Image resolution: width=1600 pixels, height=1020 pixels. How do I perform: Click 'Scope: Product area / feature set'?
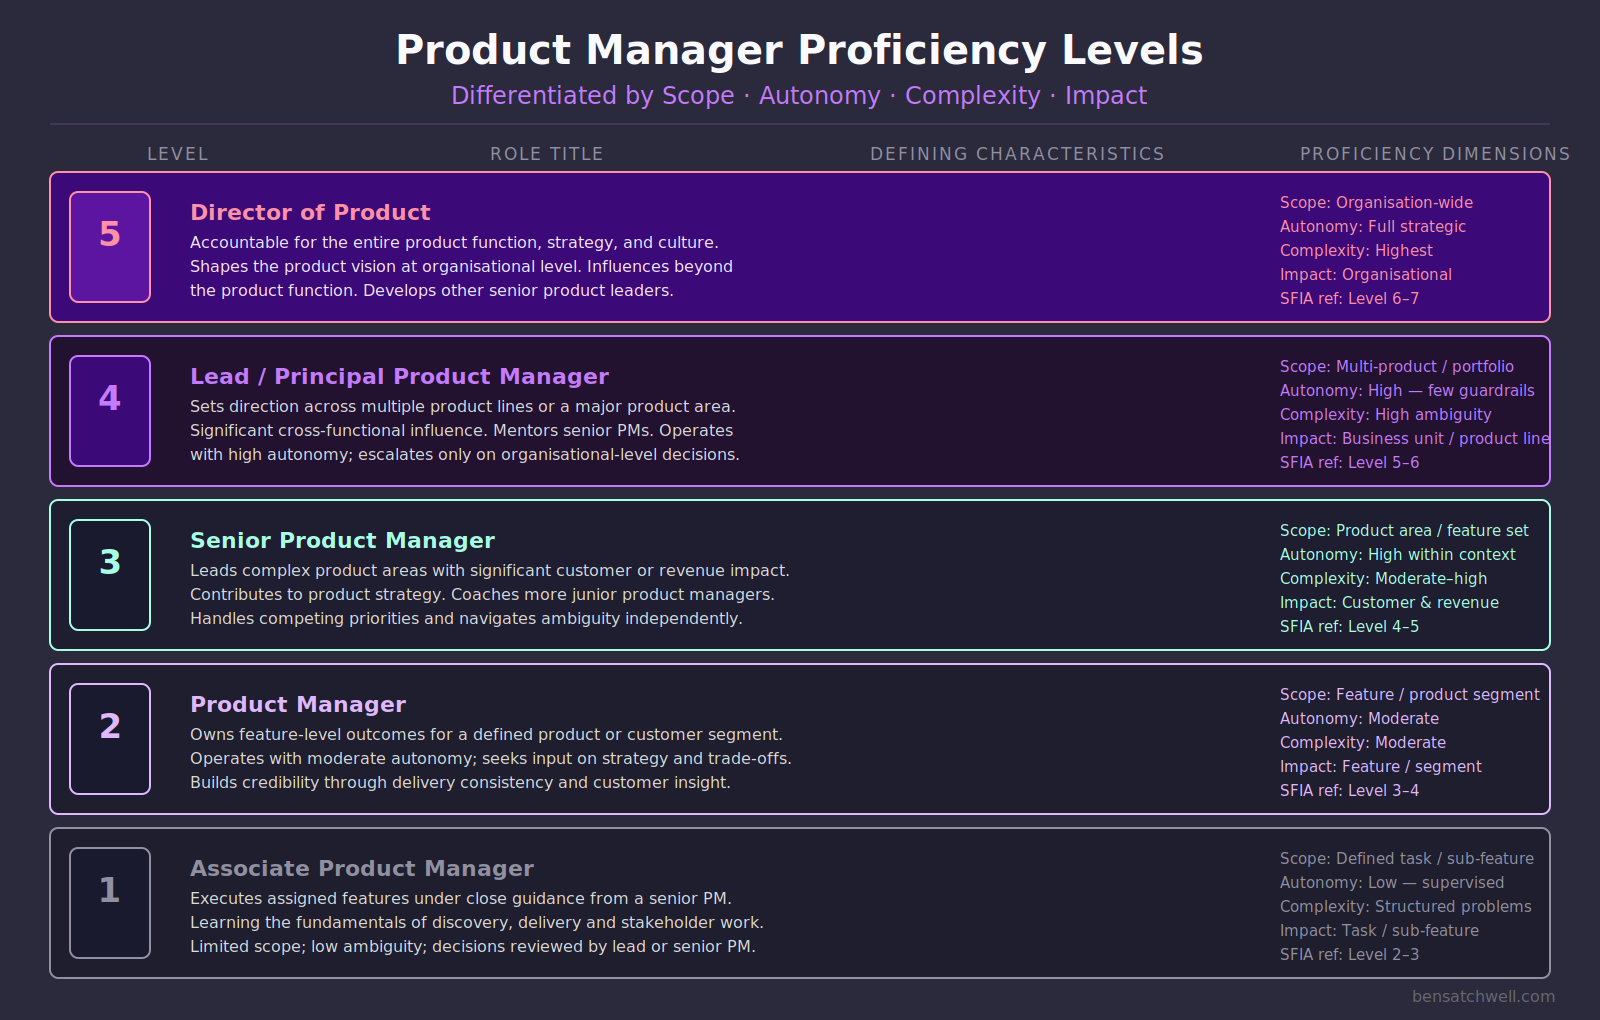tap(1404, 531)
